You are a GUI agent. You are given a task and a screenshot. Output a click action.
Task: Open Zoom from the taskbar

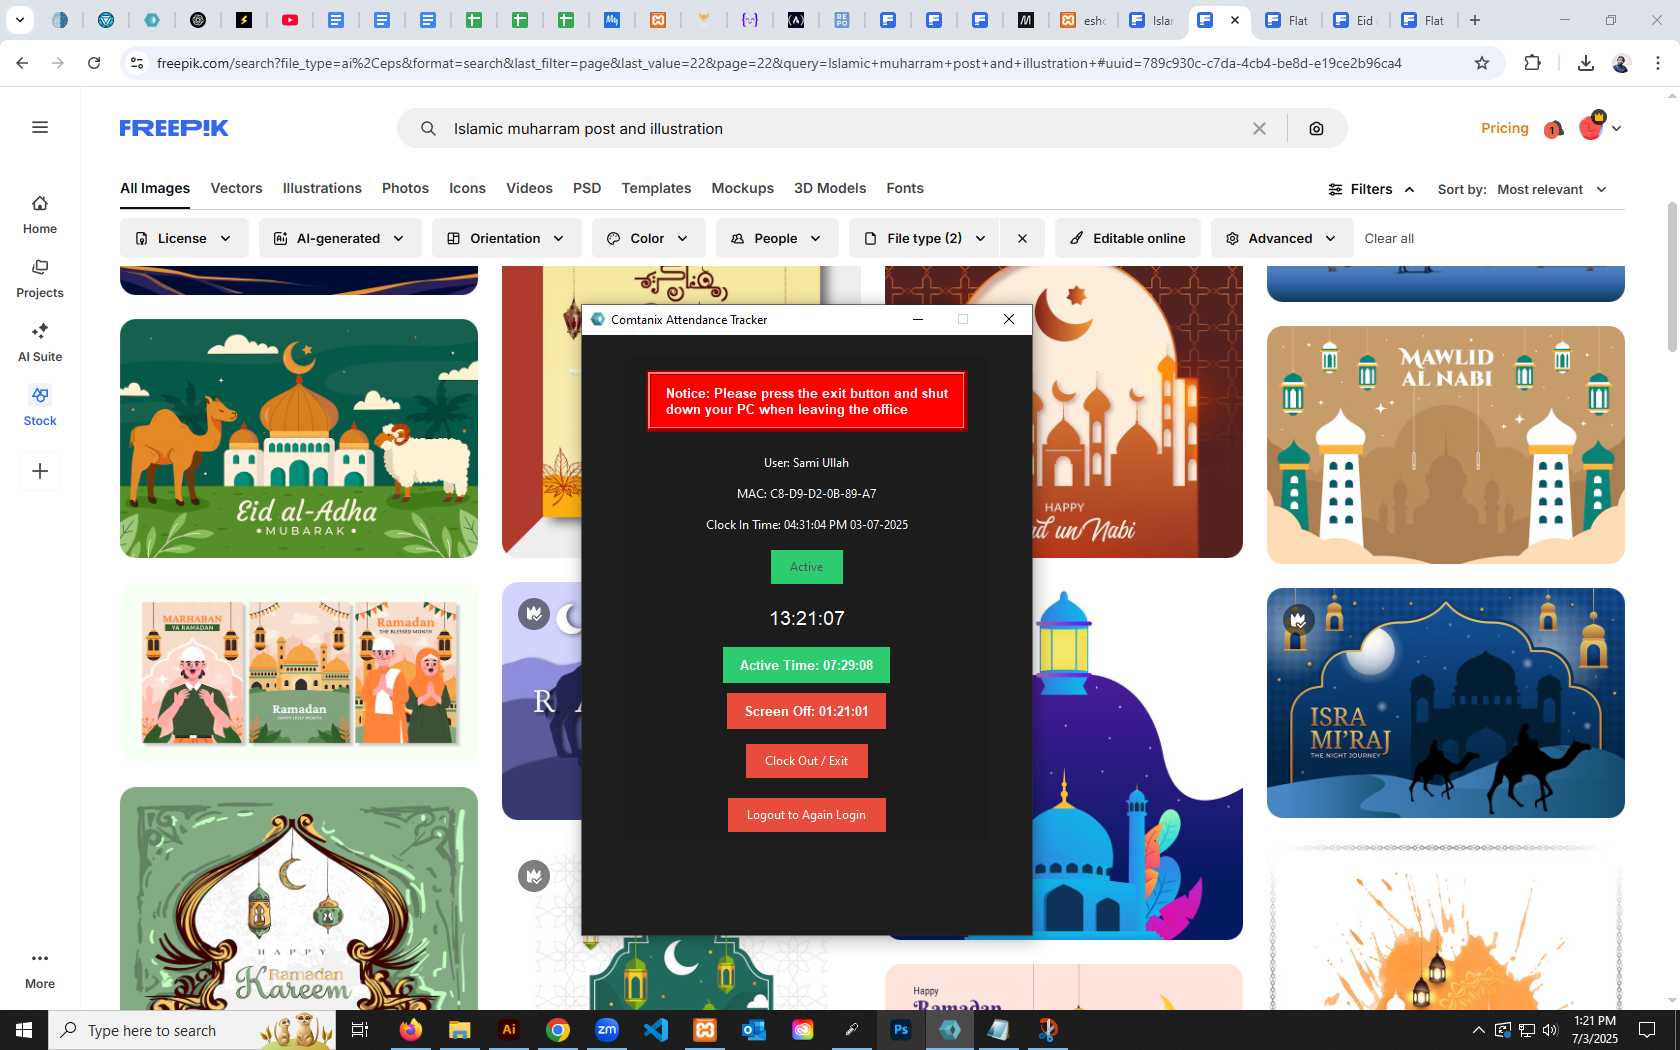[x=607, y=1030]
